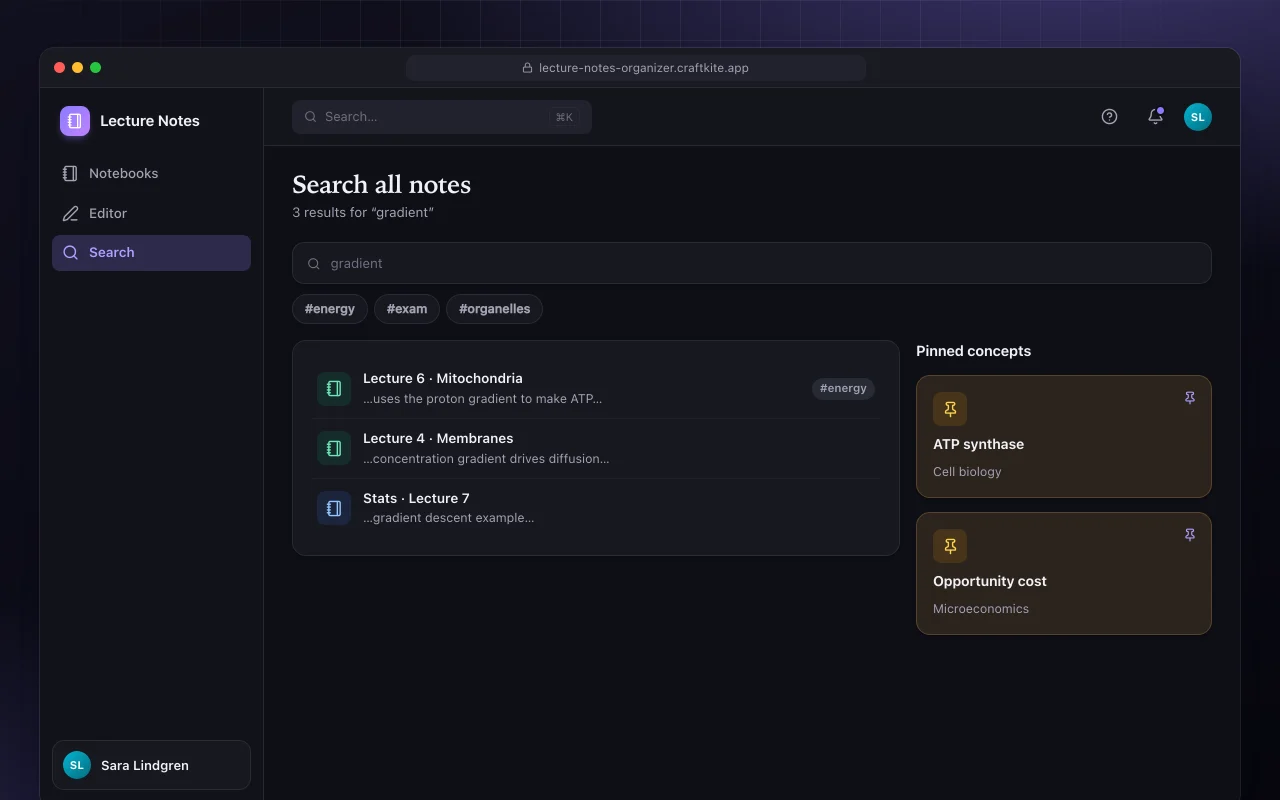Image resolution: width=1280 pixels, height=800 pixels.
Task: Click the Cell biology label under ATP synthase
Action: (x=967, y=472)
